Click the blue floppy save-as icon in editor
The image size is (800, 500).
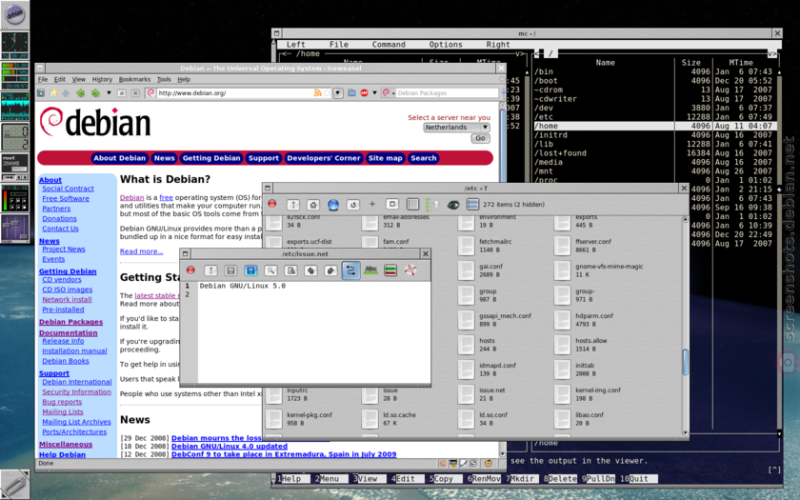click(x=251, y=270)
